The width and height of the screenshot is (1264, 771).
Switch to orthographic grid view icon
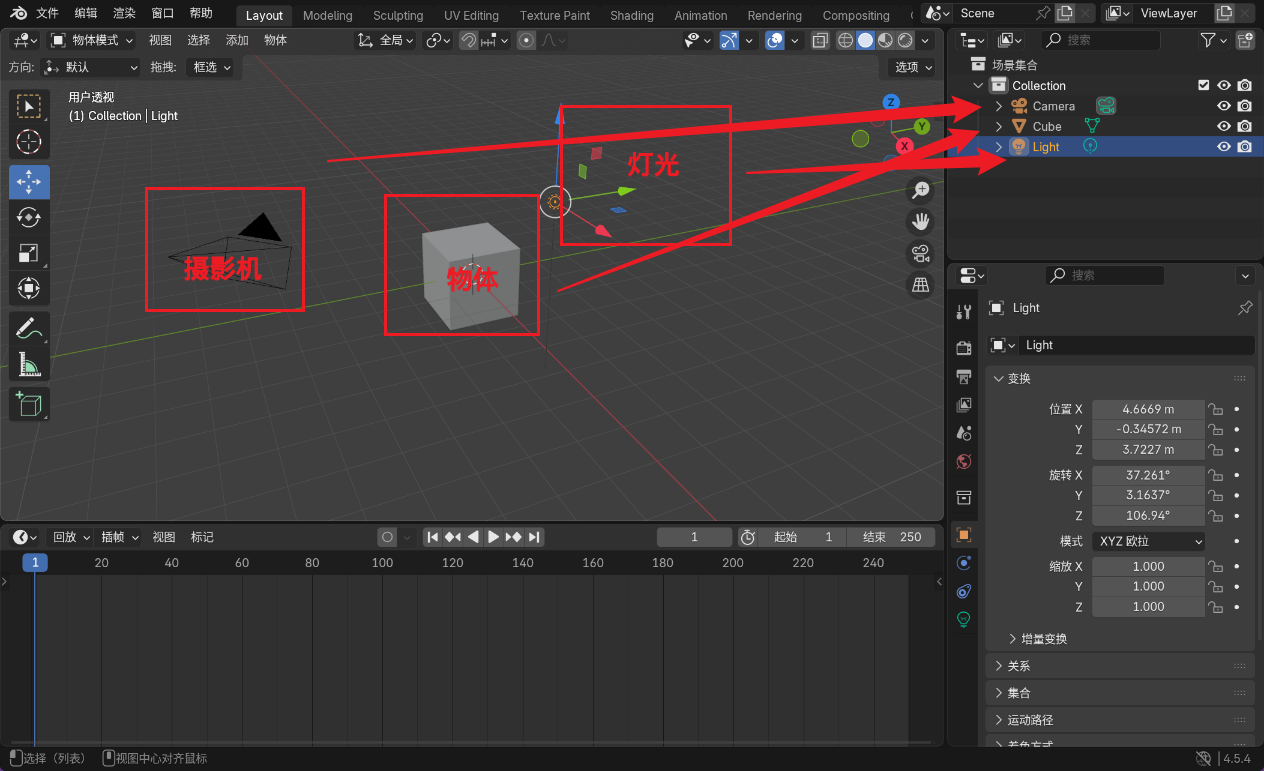tap(920, 286)
